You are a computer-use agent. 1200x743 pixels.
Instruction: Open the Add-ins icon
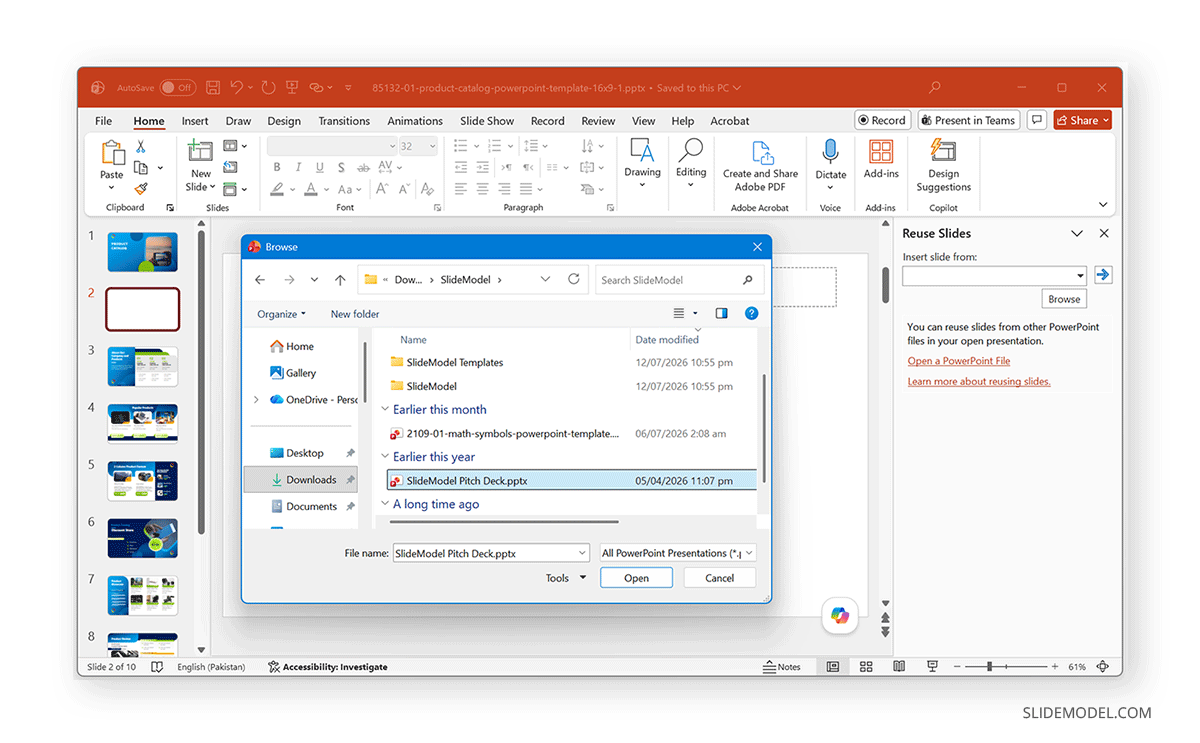[x=881, y=152]
